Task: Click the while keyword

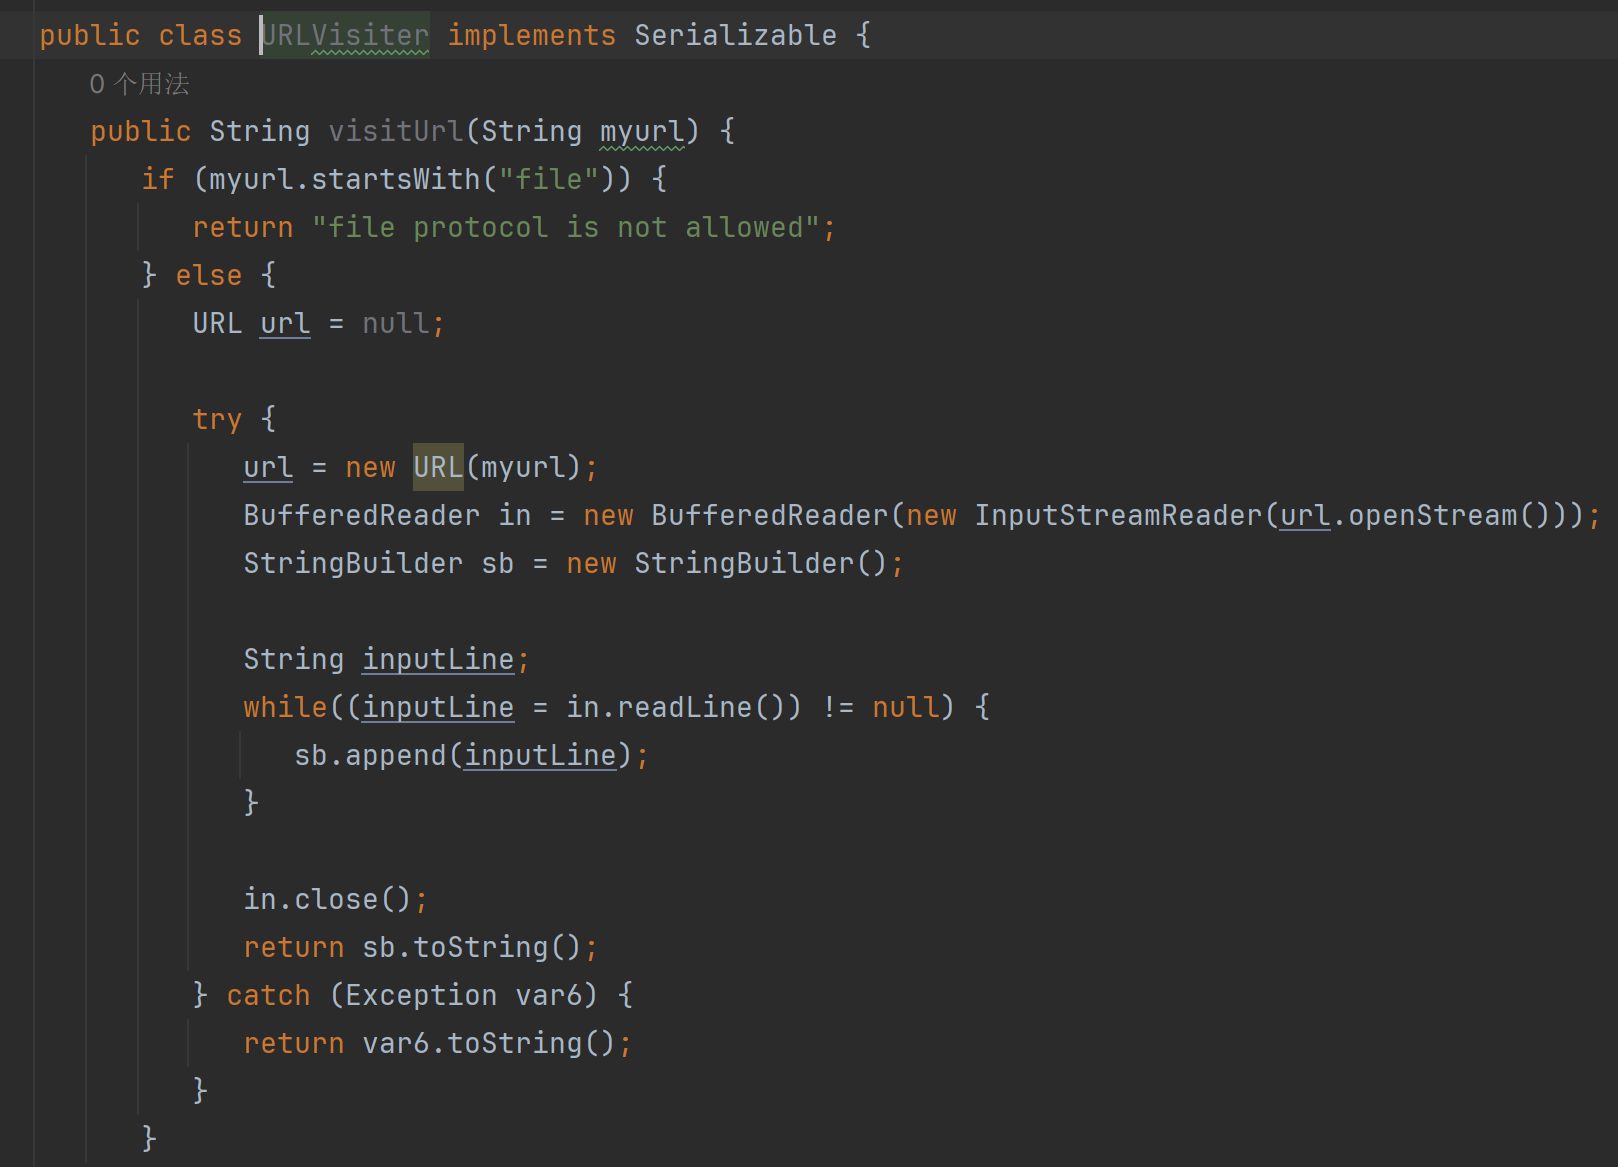Action: pos(285,707)
